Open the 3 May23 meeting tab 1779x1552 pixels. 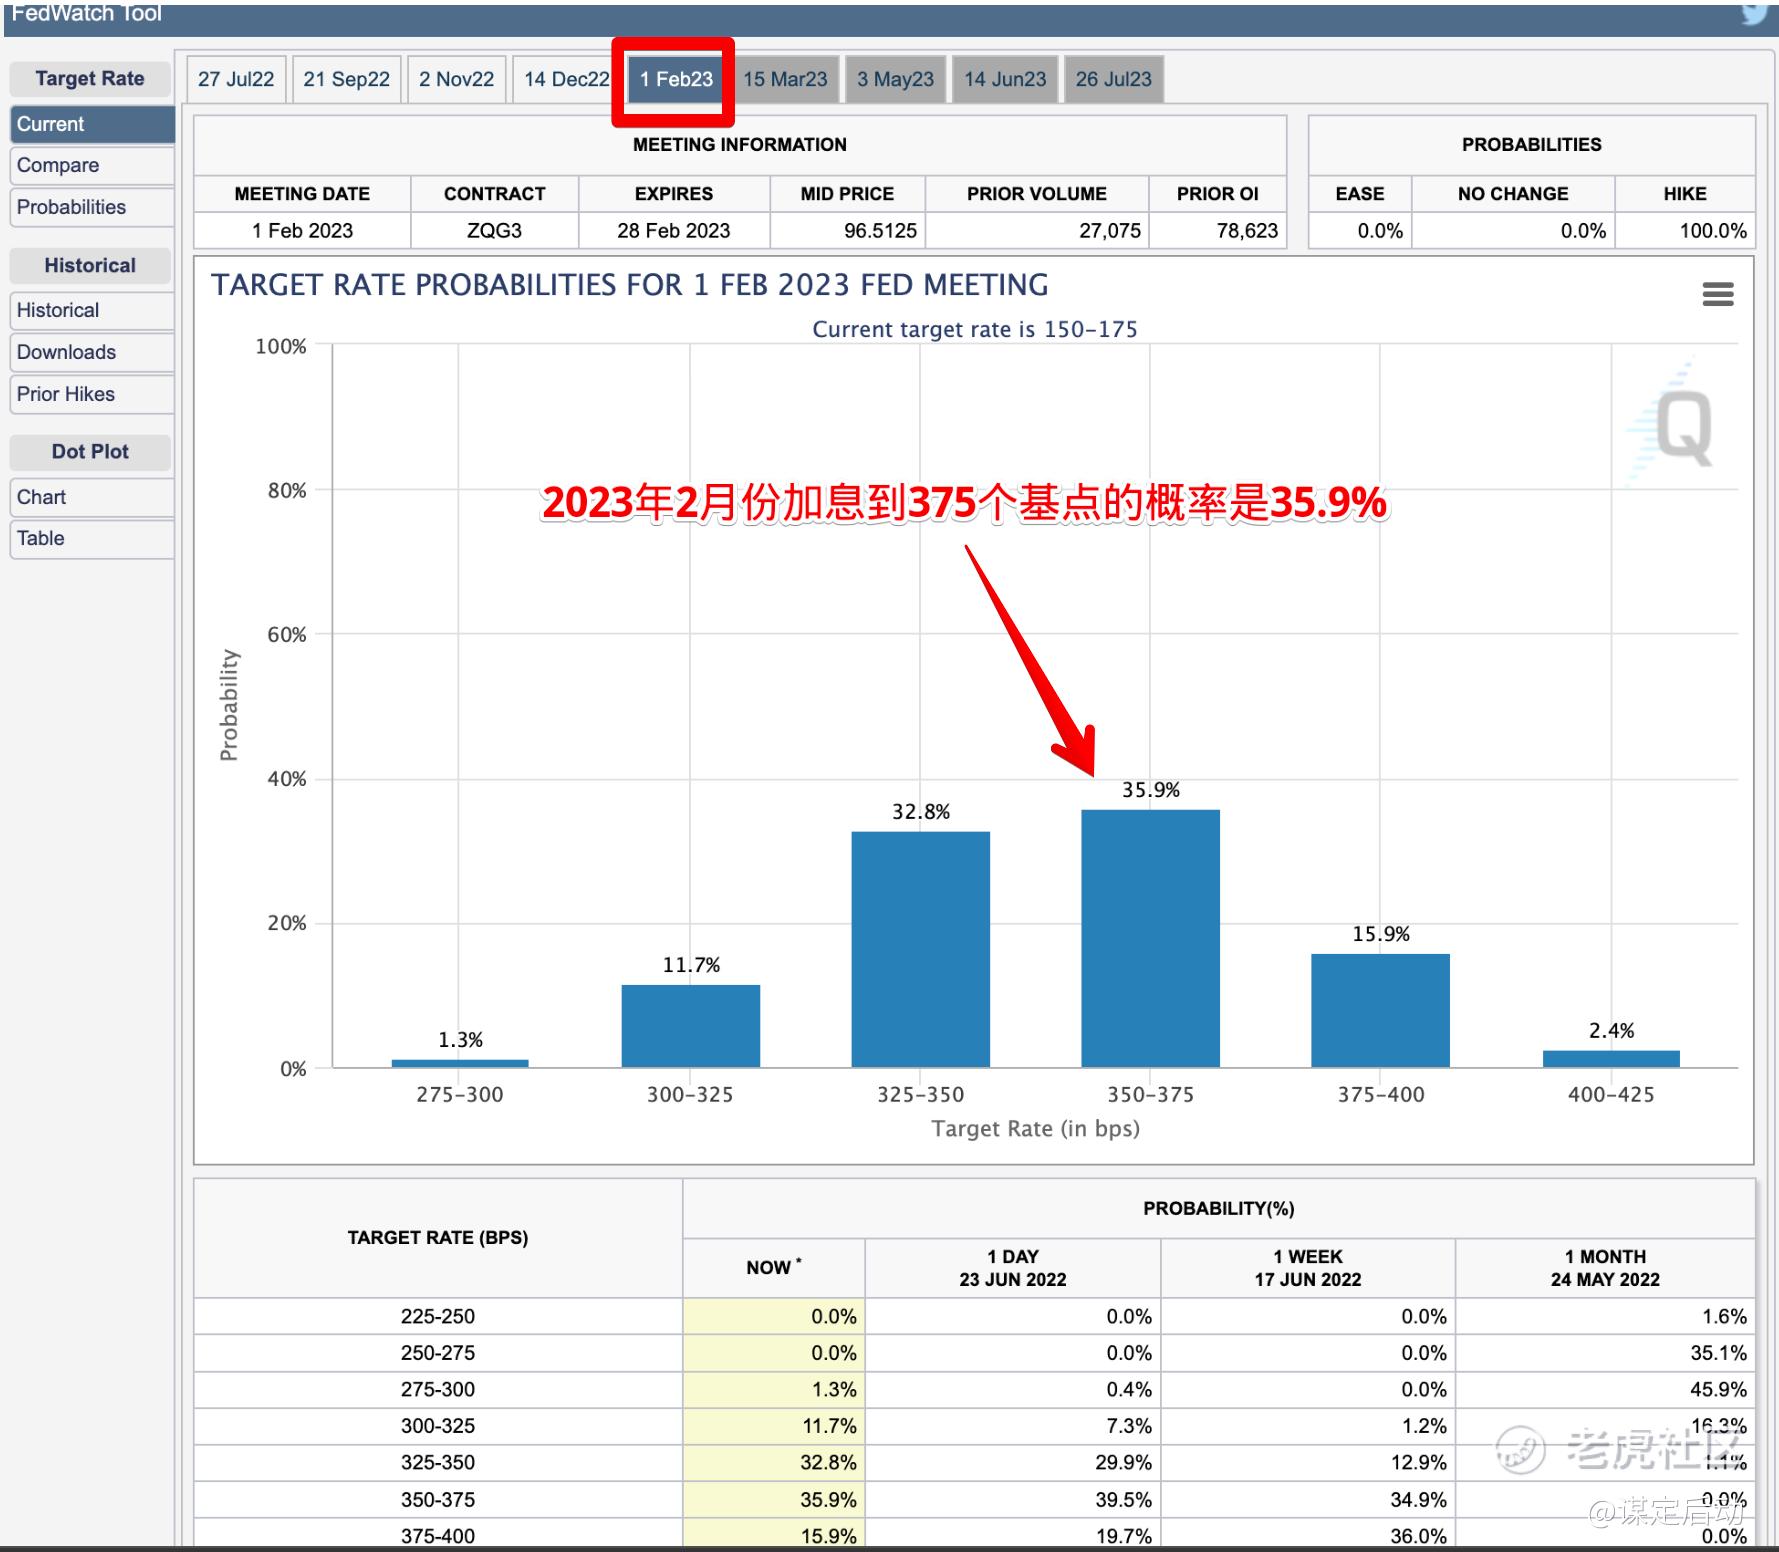(x=895, y=79)
